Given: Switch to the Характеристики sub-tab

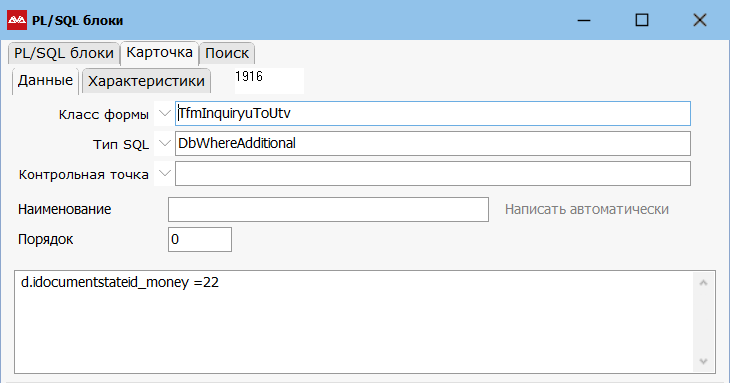Looking at the screenshot, I should [146, 81].
